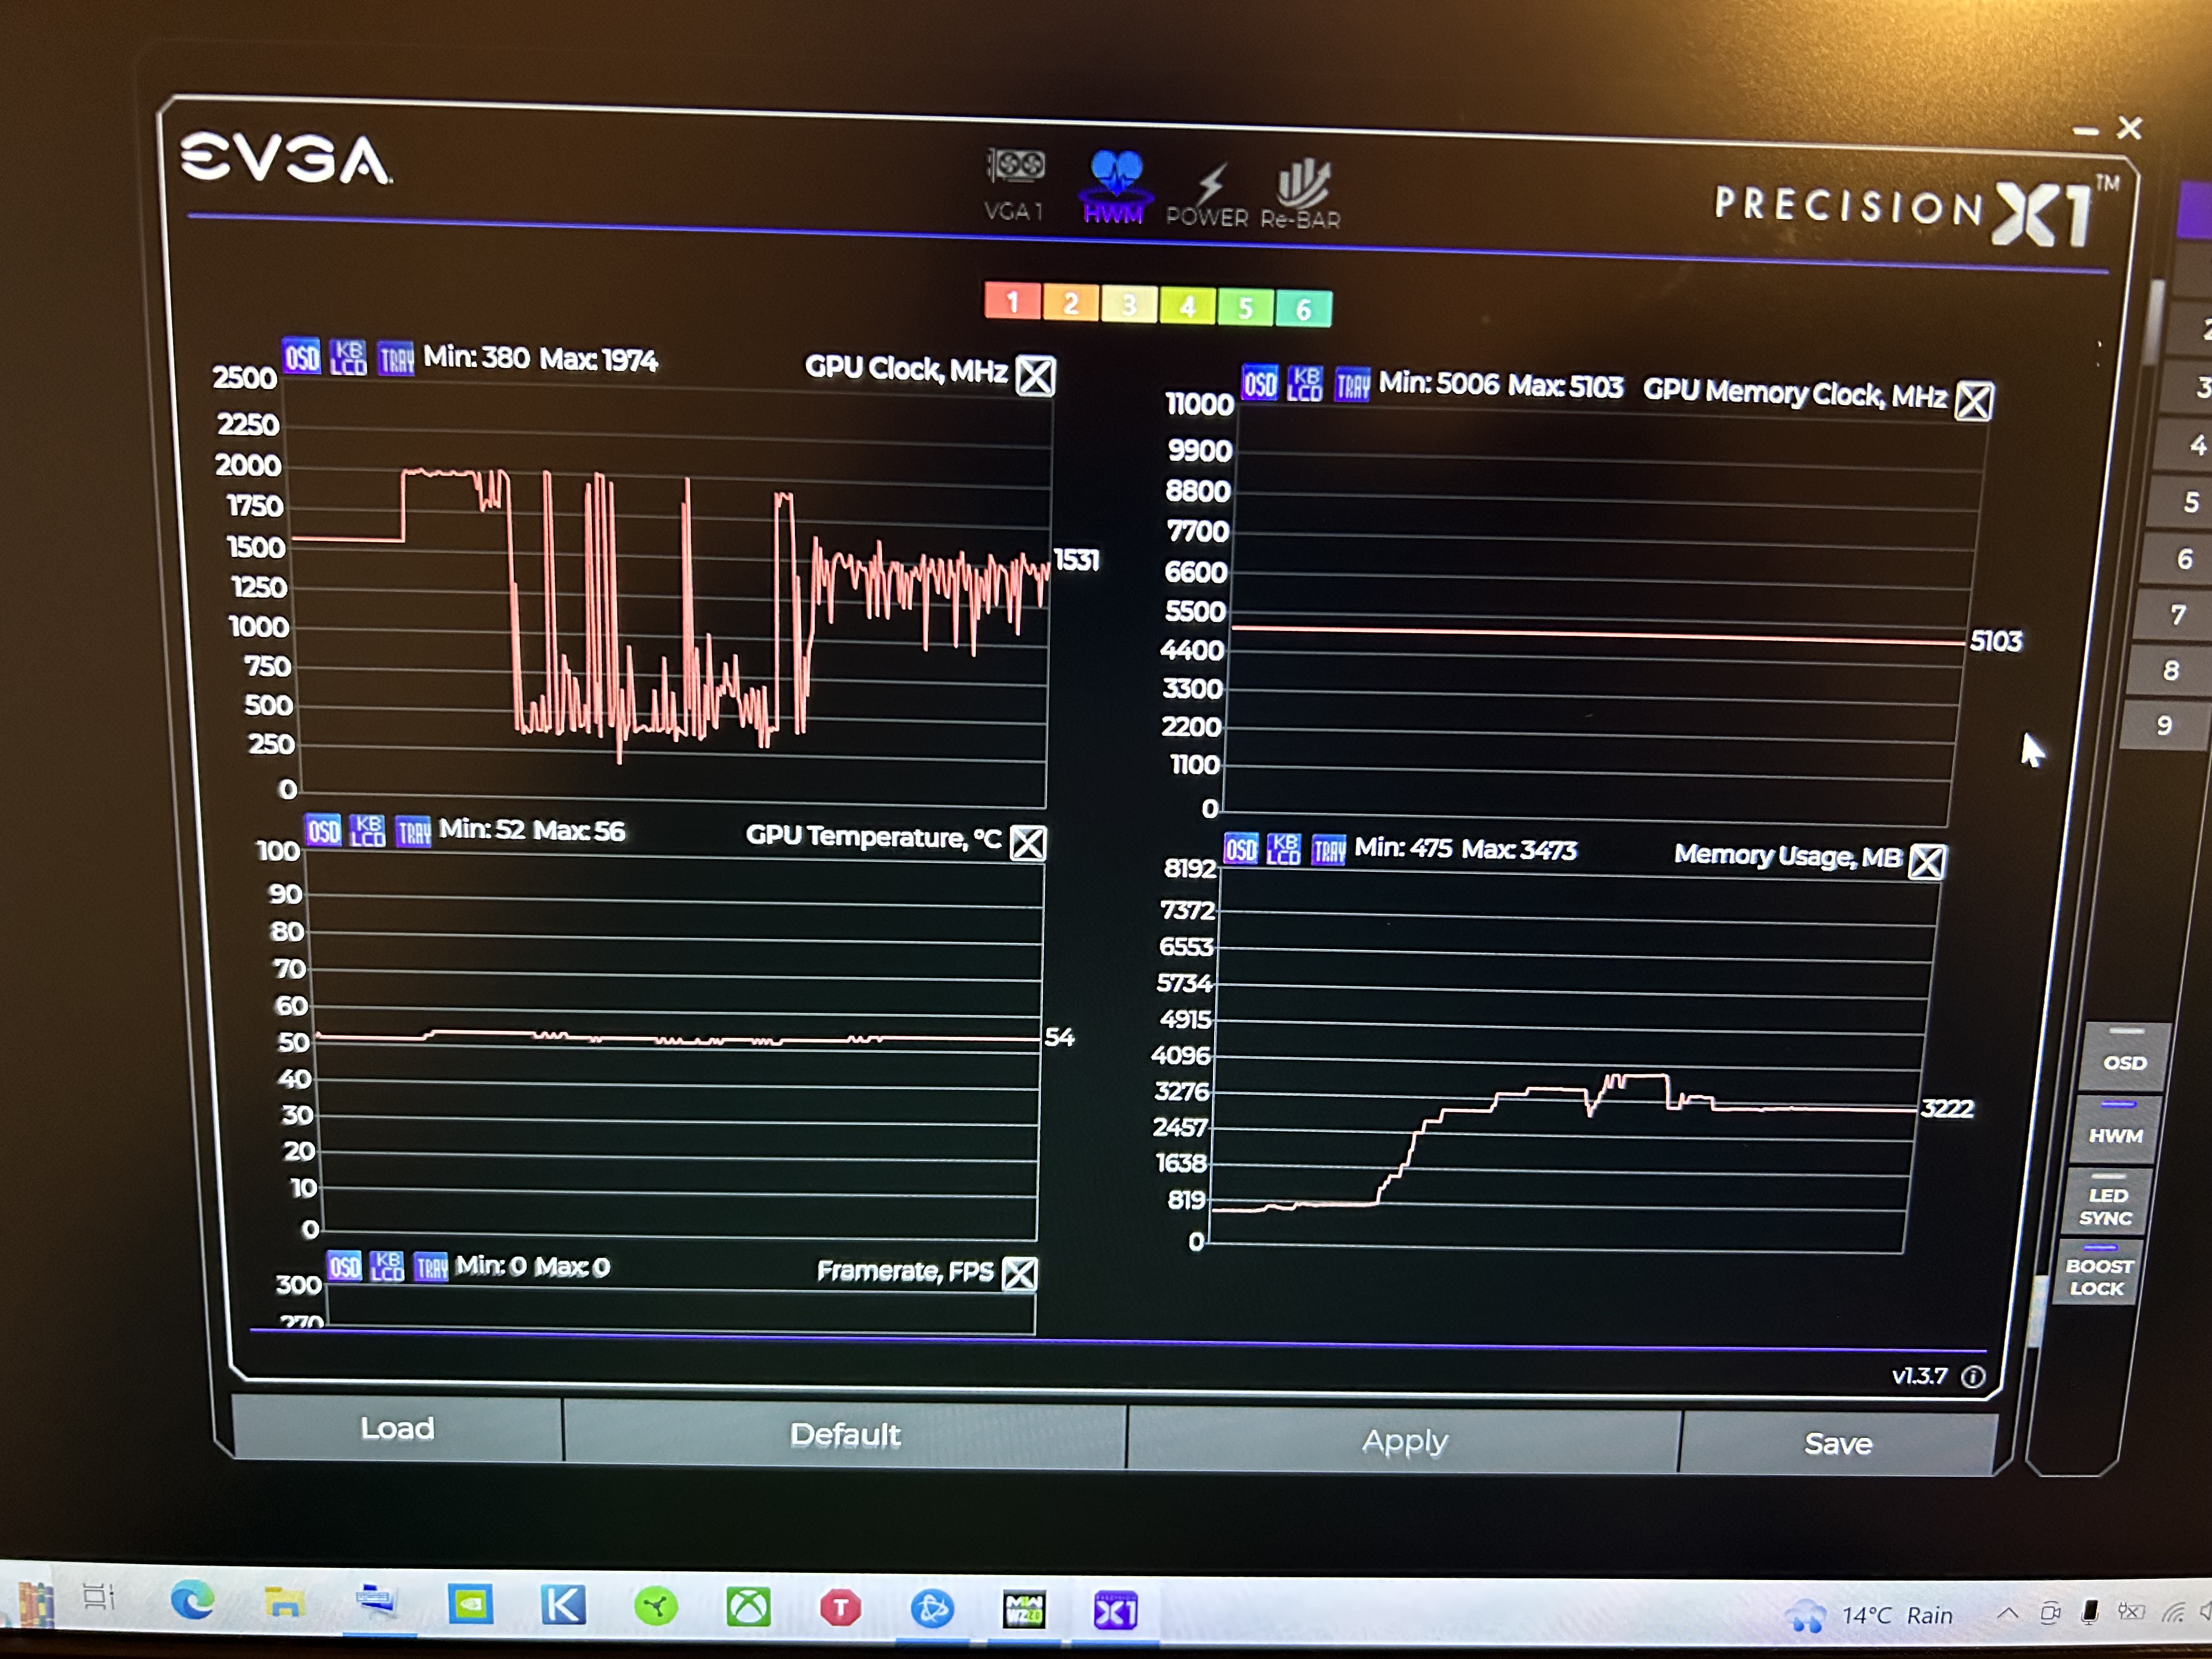Toggle TRAY for the Framerate graph
This screenshot has height=1659, width=2212.
tap(431, 1268)
